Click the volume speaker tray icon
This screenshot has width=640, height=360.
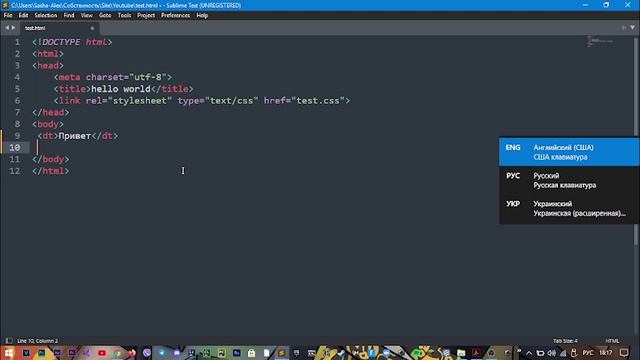552,353
